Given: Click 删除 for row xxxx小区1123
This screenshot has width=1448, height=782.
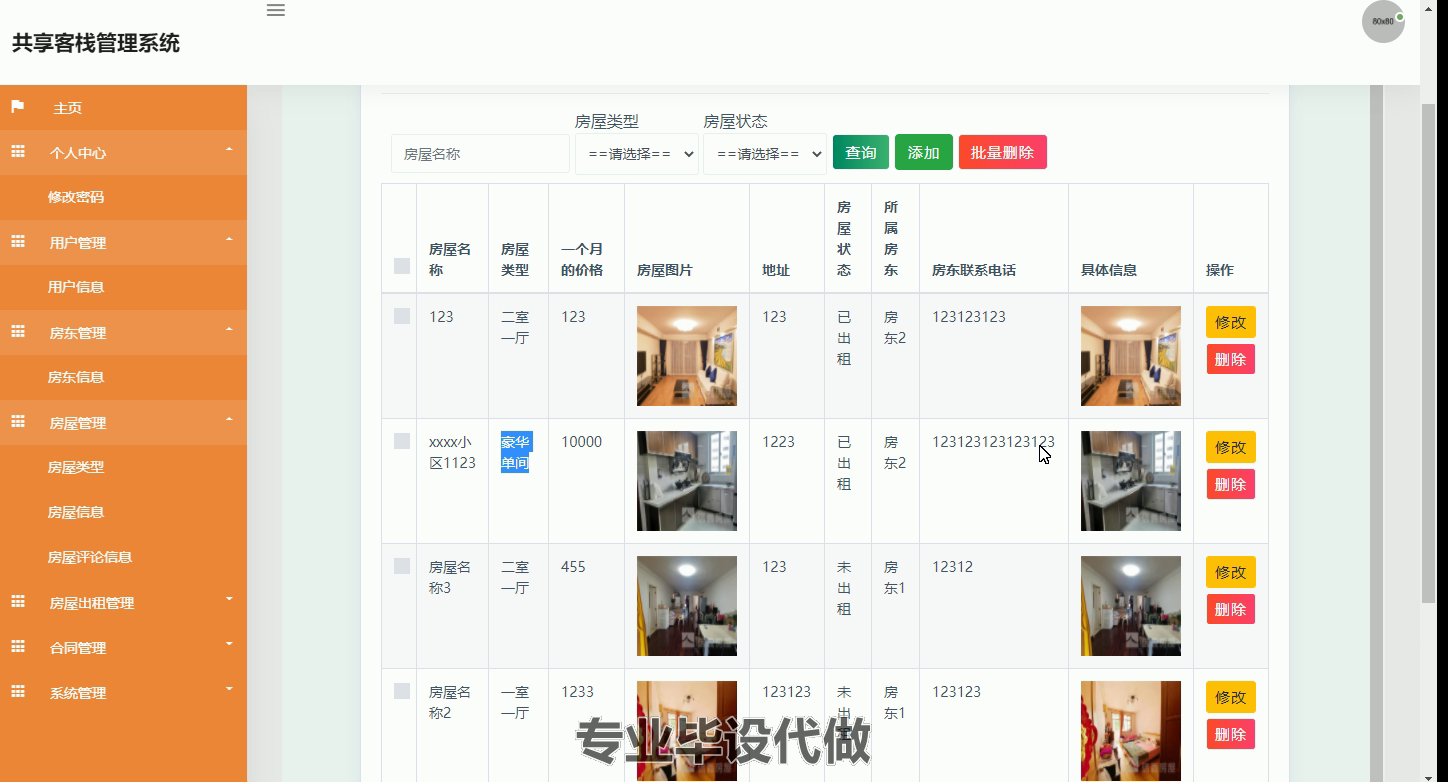Looking at the screenshot, I should click(1231, 484).
